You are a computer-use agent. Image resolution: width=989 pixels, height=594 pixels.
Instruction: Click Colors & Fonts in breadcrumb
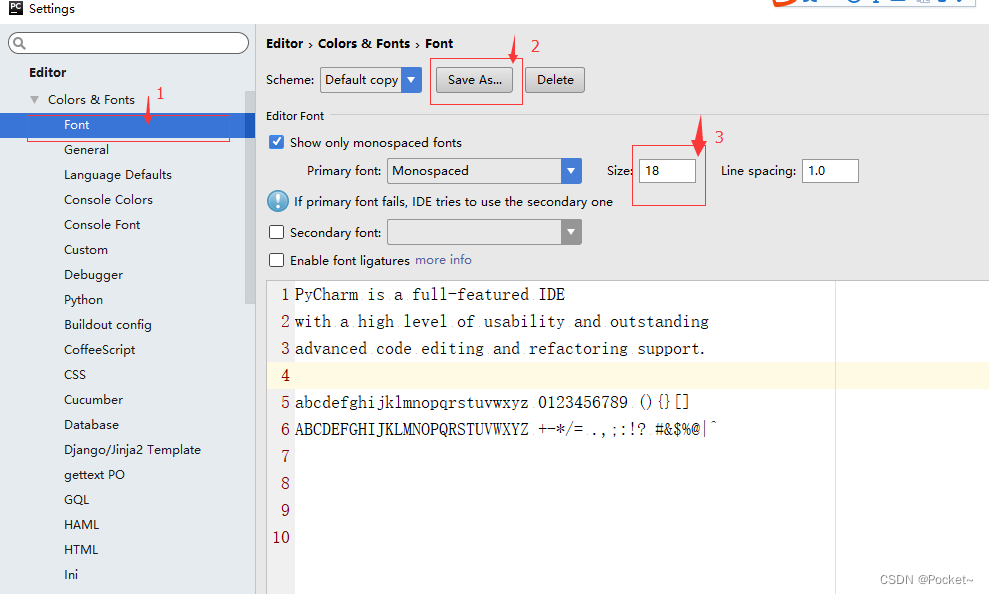364,44
